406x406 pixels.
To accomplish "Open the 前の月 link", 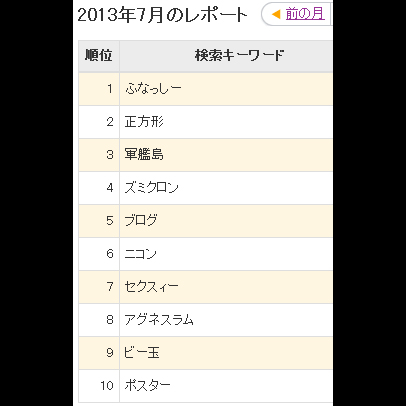I will [305, 14].
